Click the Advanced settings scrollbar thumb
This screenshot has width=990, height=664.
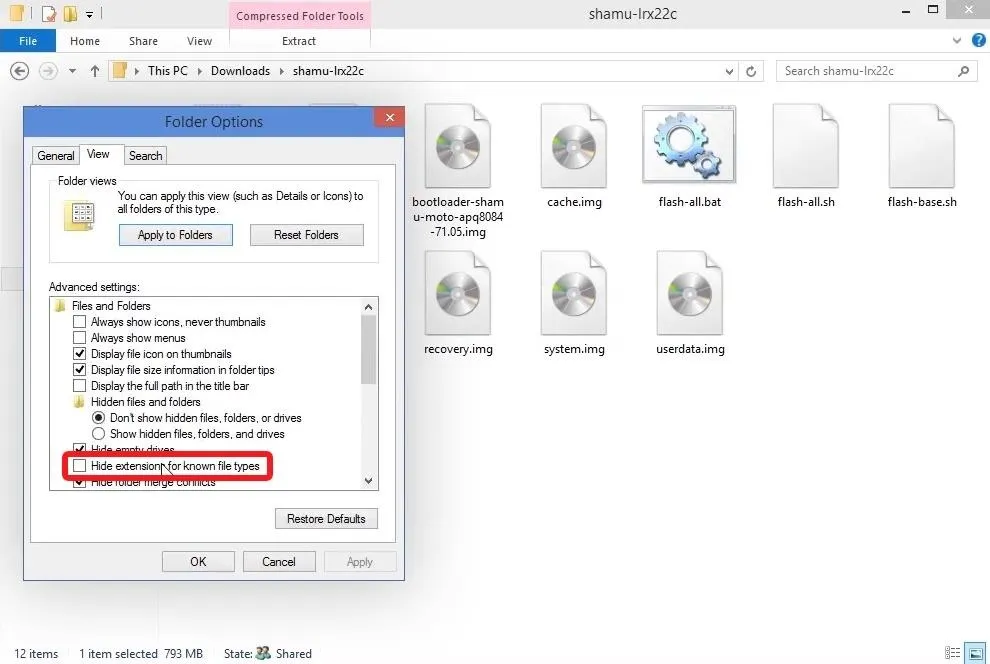pyautogui.click(x=369, y=349)
